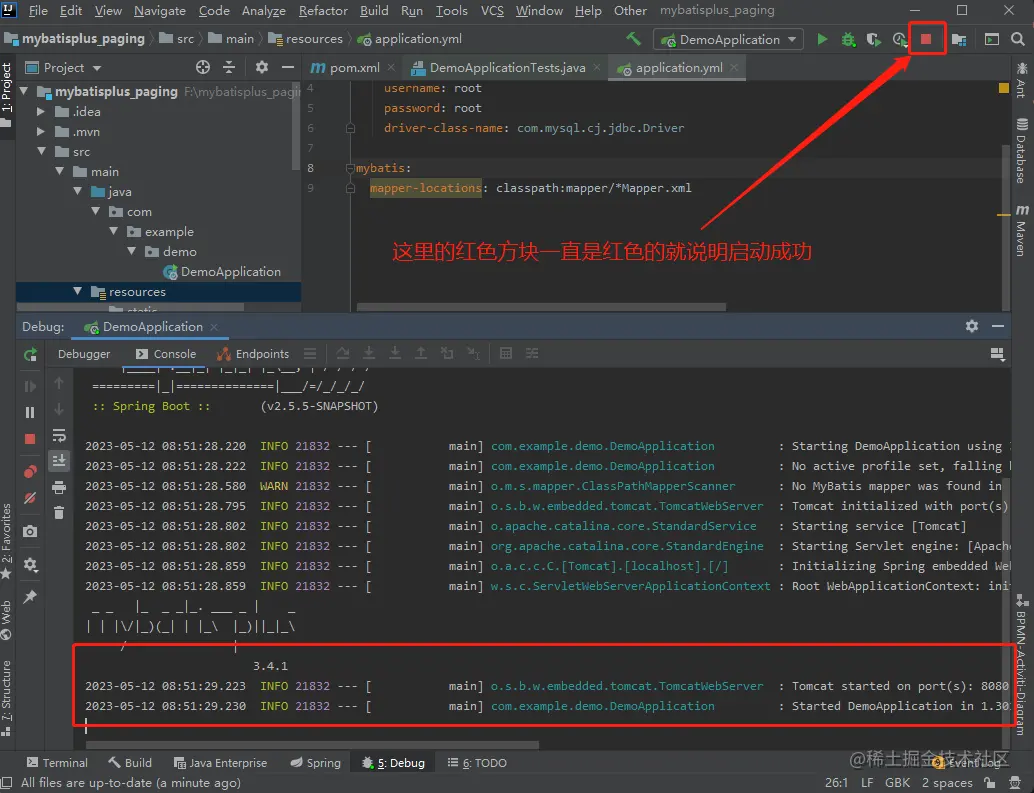Select DemoApplication class in project tree
Viewport: 1034px width, 793px height.
click(x=230, y=272)
